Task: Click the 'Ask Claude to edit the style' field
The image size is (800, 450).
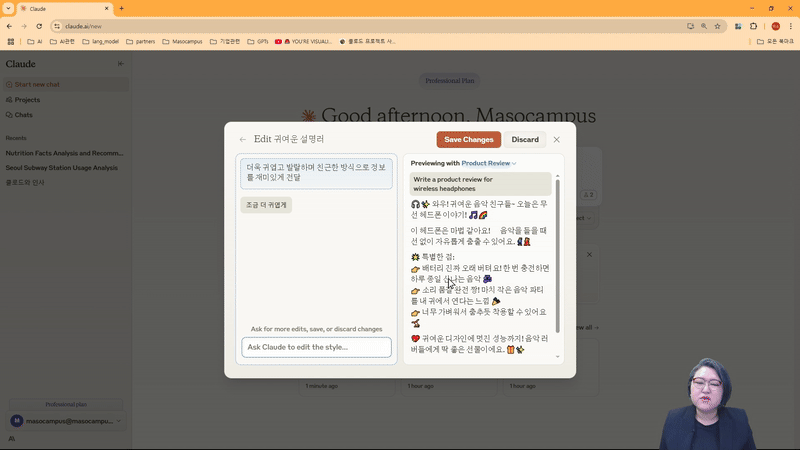Action: coord(316,347)
